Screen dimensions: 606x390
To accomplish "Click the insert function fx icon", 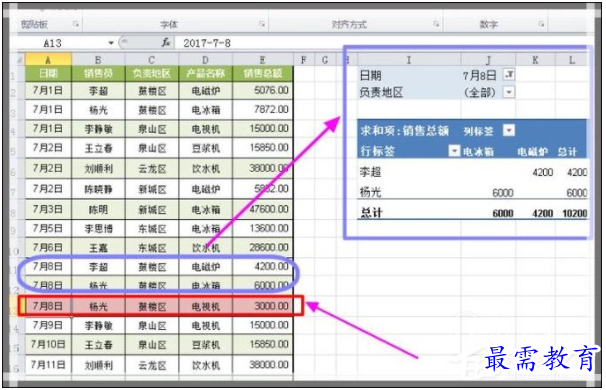I will pyautogui.click(x=166, y=43).
